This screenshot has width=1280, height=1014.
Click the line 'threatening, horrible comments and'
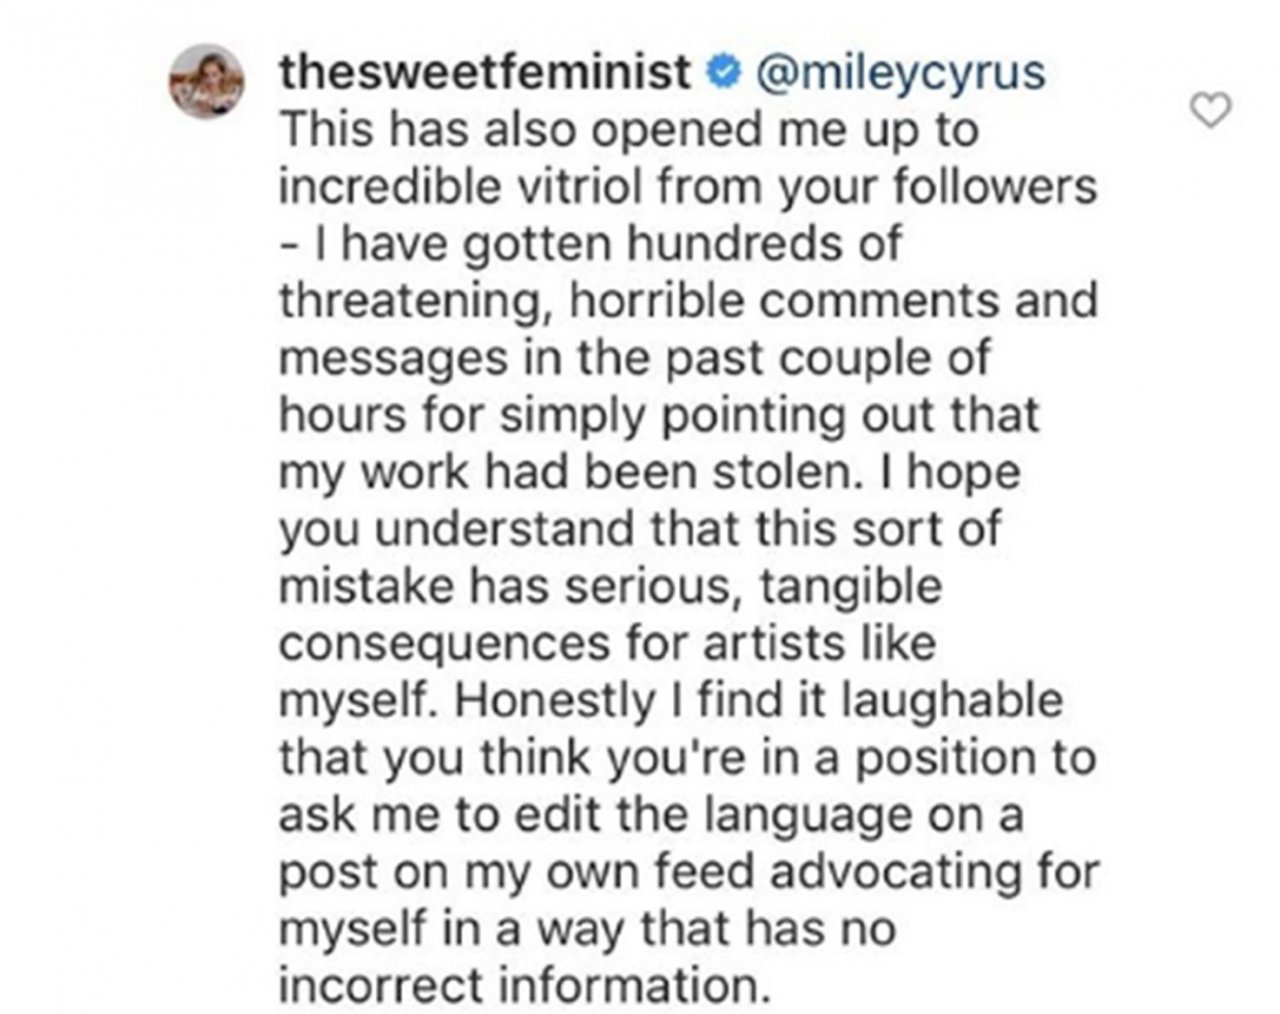pyautogui.click(x=688, y=301)
